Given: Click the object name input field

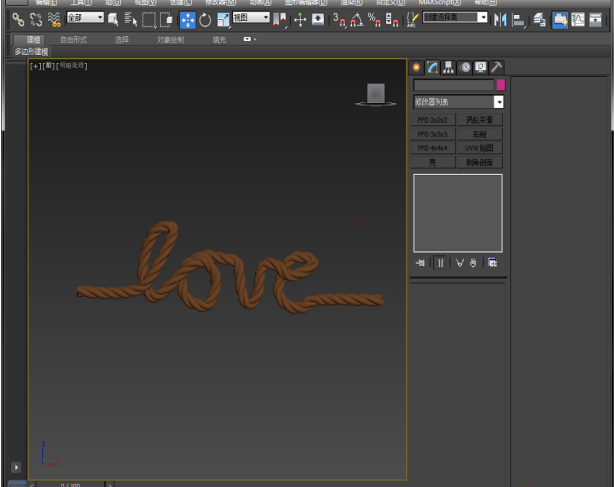Looking at the screenshot, I should (454, 85).
